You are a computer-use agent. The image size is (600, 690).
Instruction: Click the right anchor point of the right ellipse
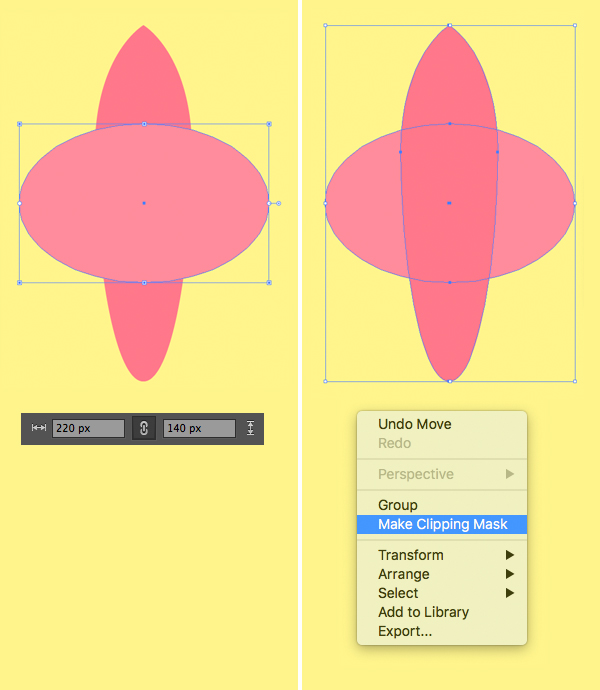pyautogui.click(x=574, y=203)
